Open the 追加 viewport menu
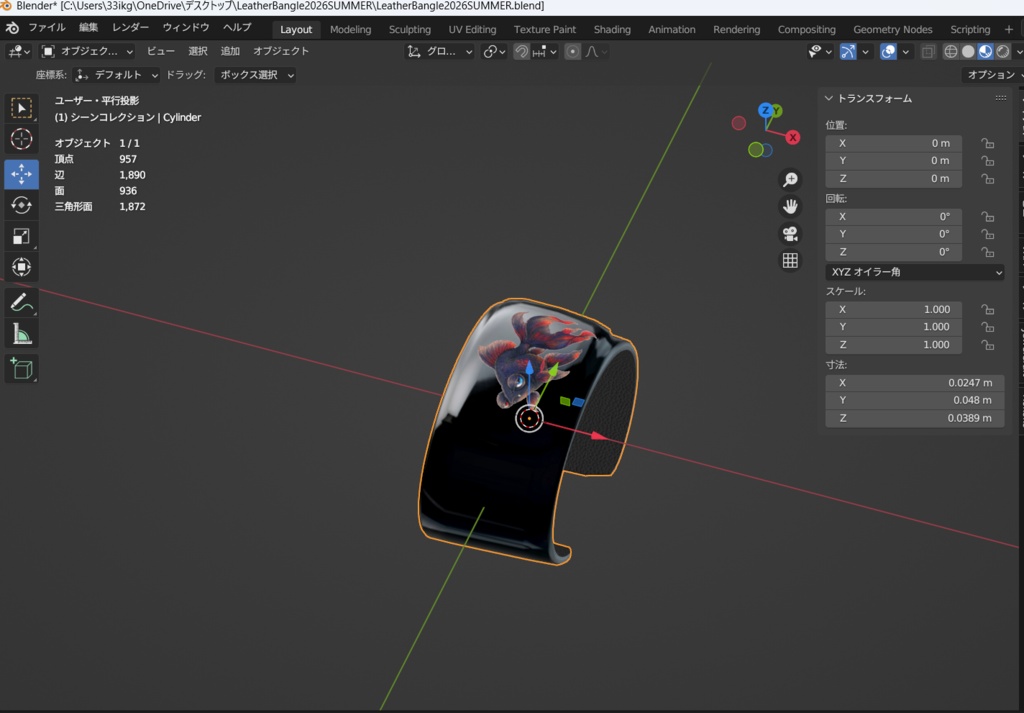The width and height of the screenshot is (1024, 713). 230,52
